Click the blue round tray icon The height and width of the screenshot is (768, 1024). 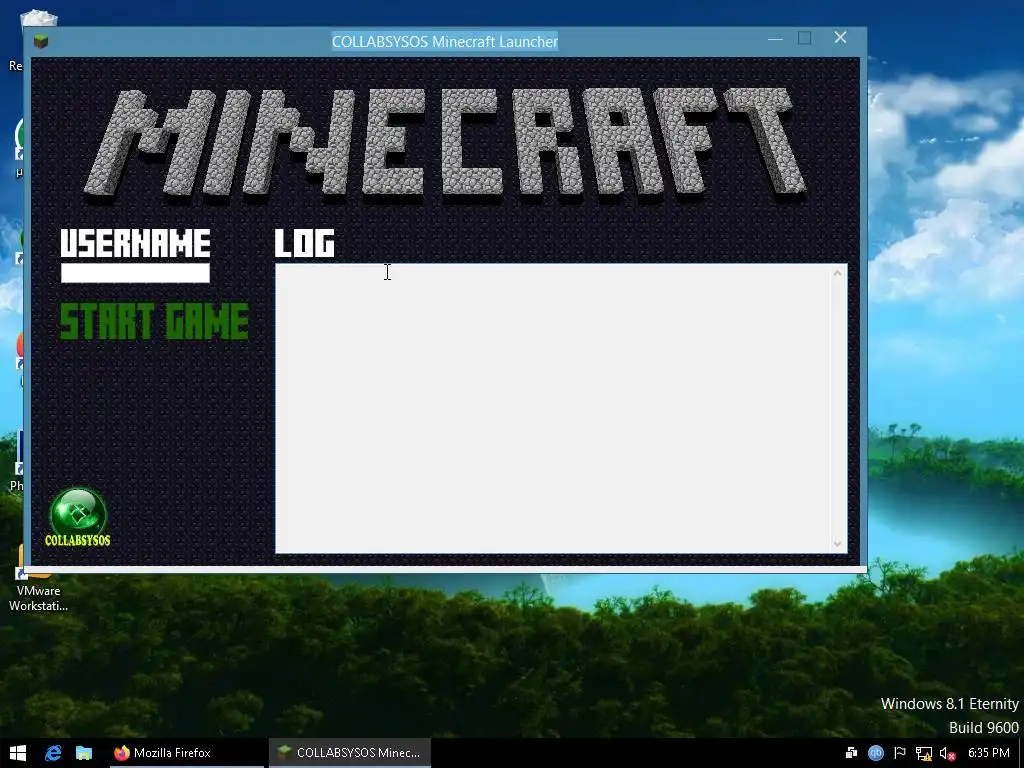tap(876, 753)
